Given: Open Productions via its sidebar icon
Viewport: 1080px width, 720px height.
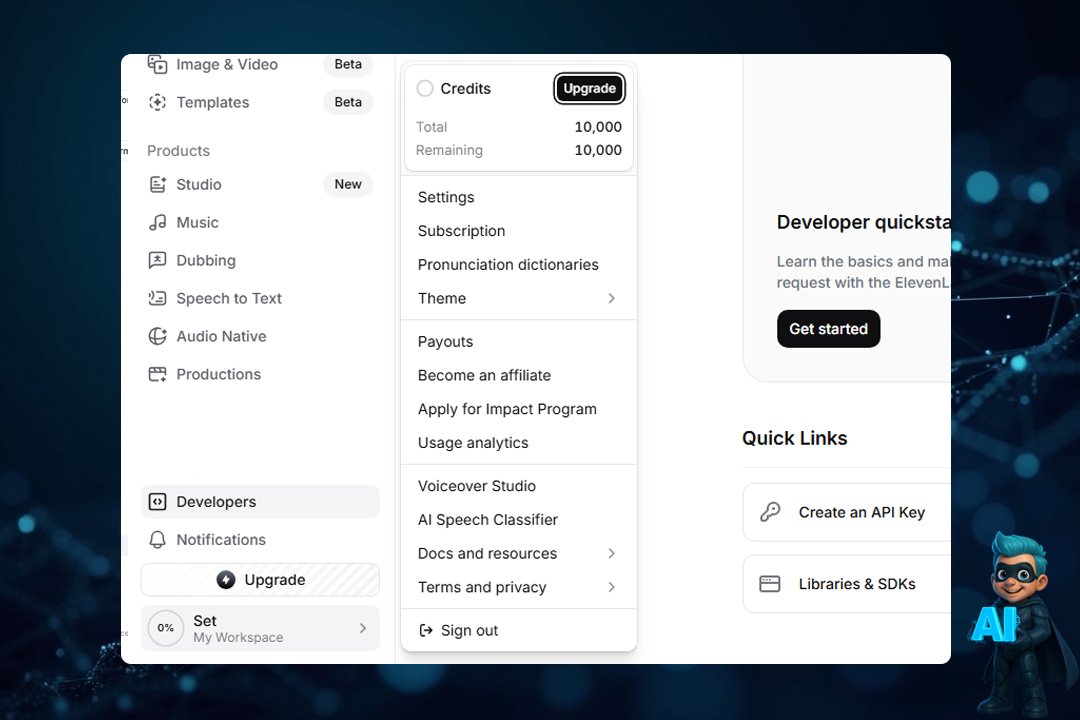Looking at the screenshot, I should tap(157, 374).
